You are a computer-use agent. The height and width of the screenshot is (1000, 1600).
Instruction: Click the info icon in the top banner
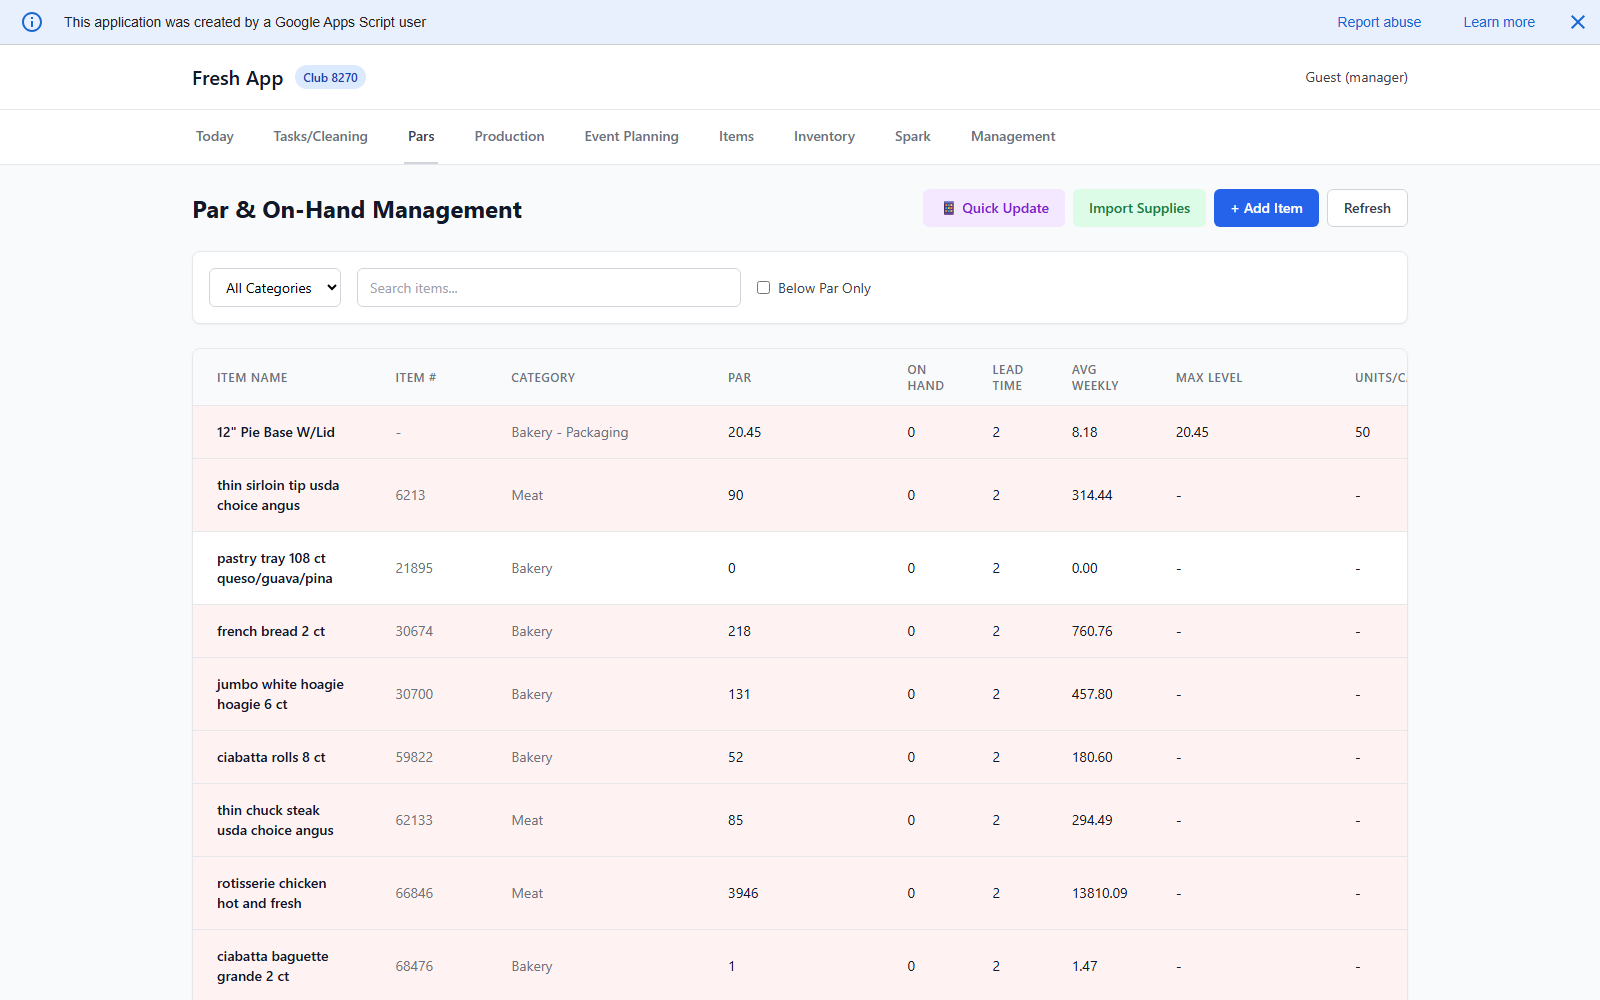(32, 22)
